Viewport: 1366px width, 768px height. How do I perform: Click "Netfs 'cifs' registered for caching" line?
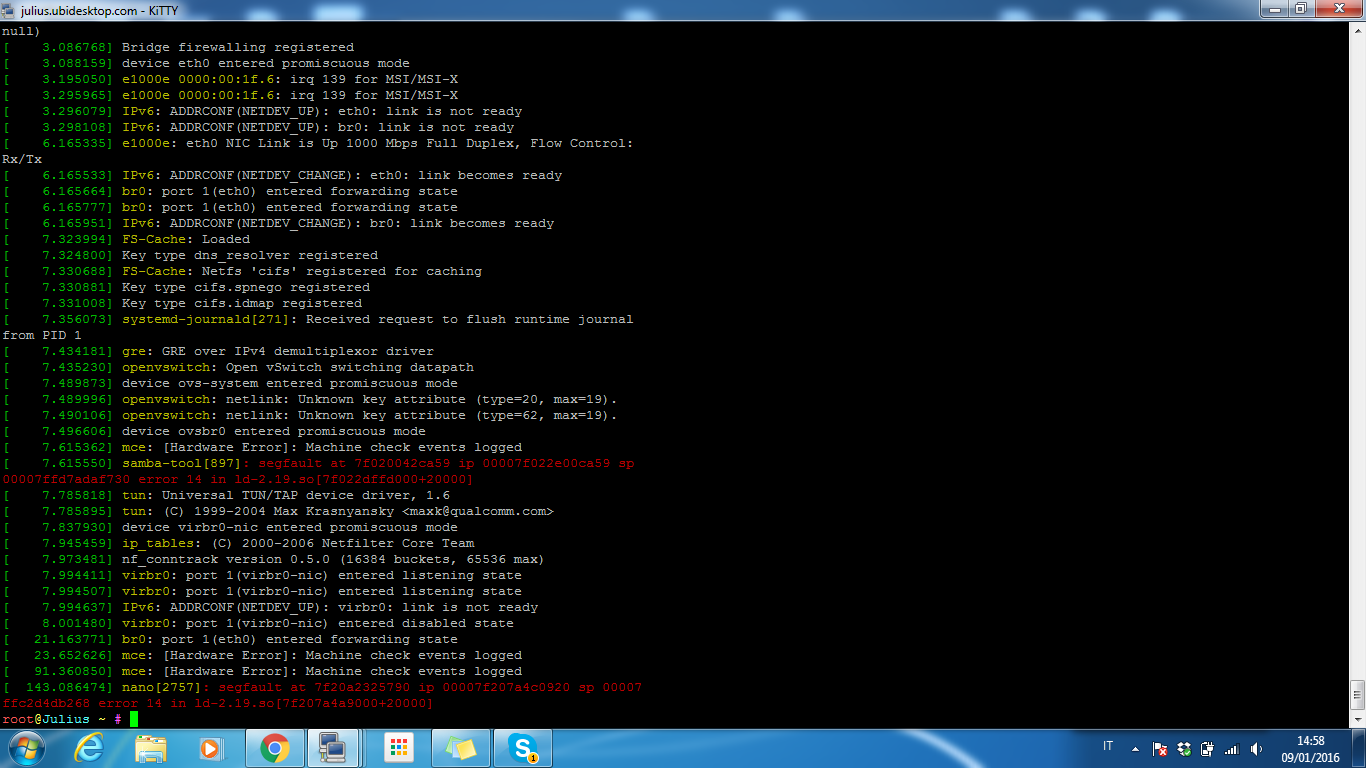point(242,271)
